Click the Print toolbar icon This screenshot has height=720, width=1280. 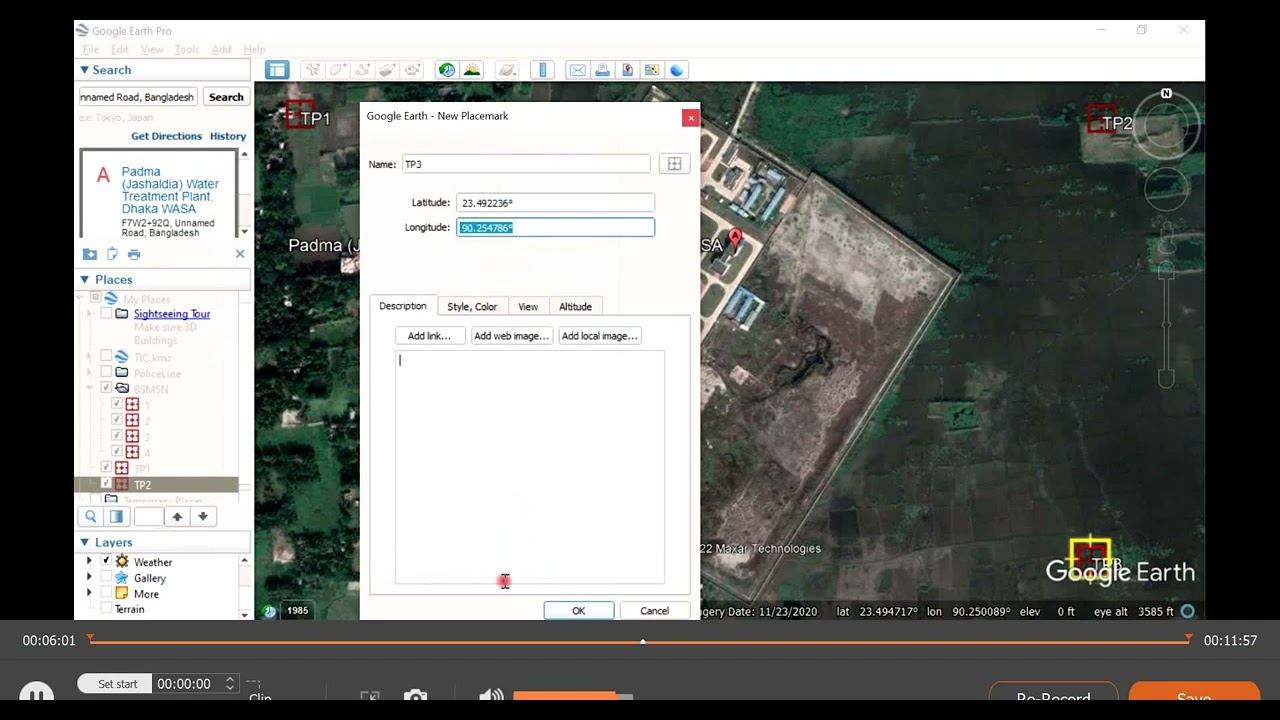(x=602, y=70)
